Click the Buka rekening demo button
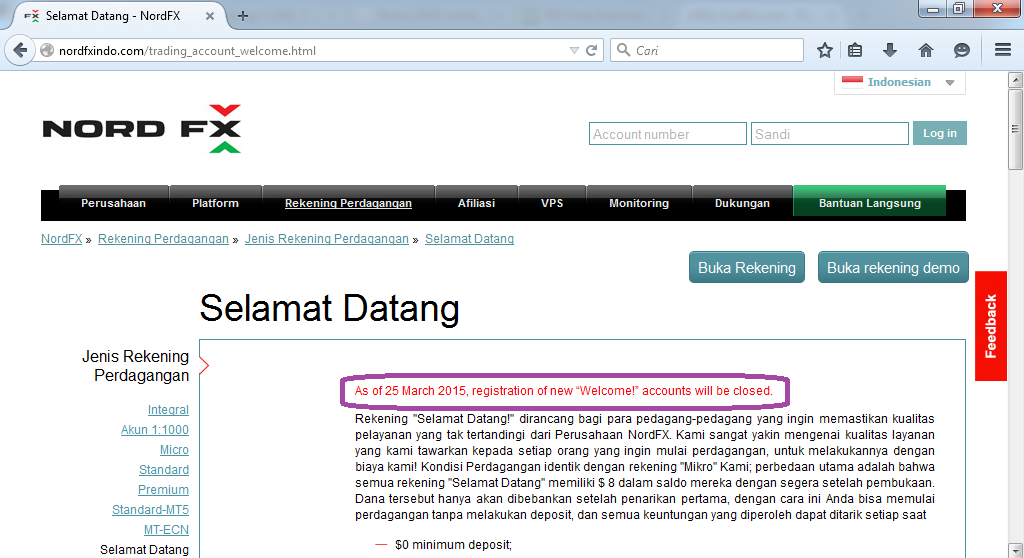1024x558 pixels. click(x=893, y=268)
